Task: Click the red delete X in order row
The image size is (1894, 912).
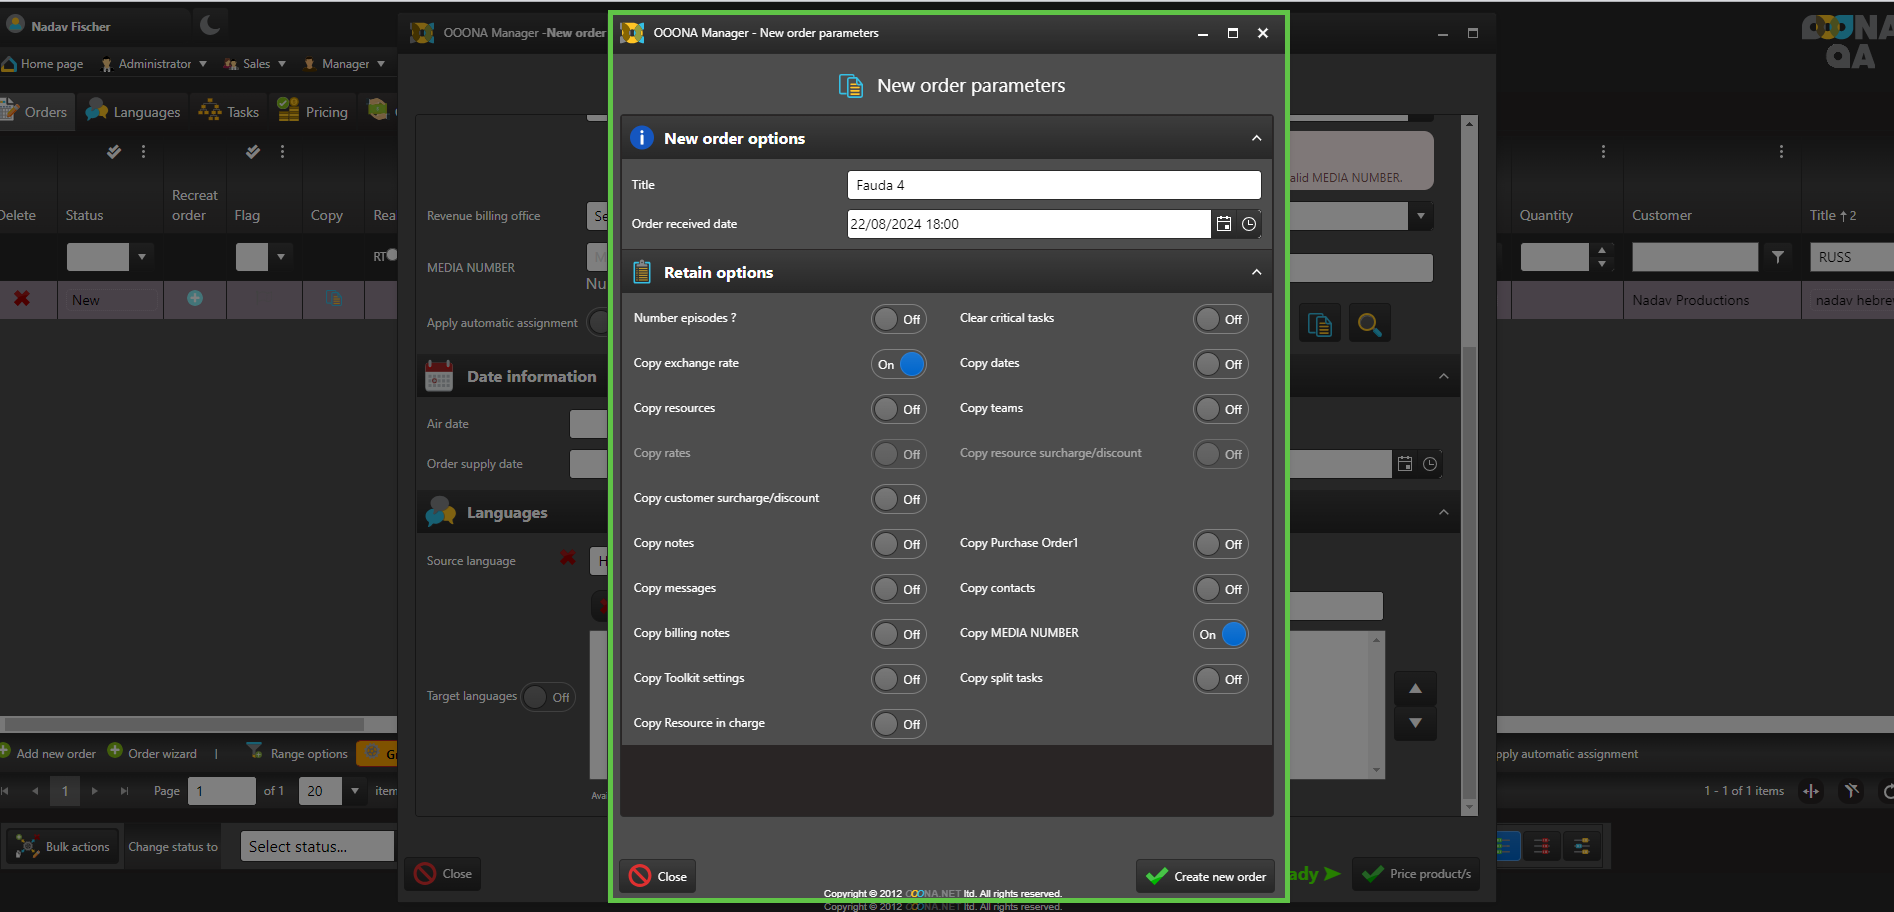Action: [x=21, y=299]
